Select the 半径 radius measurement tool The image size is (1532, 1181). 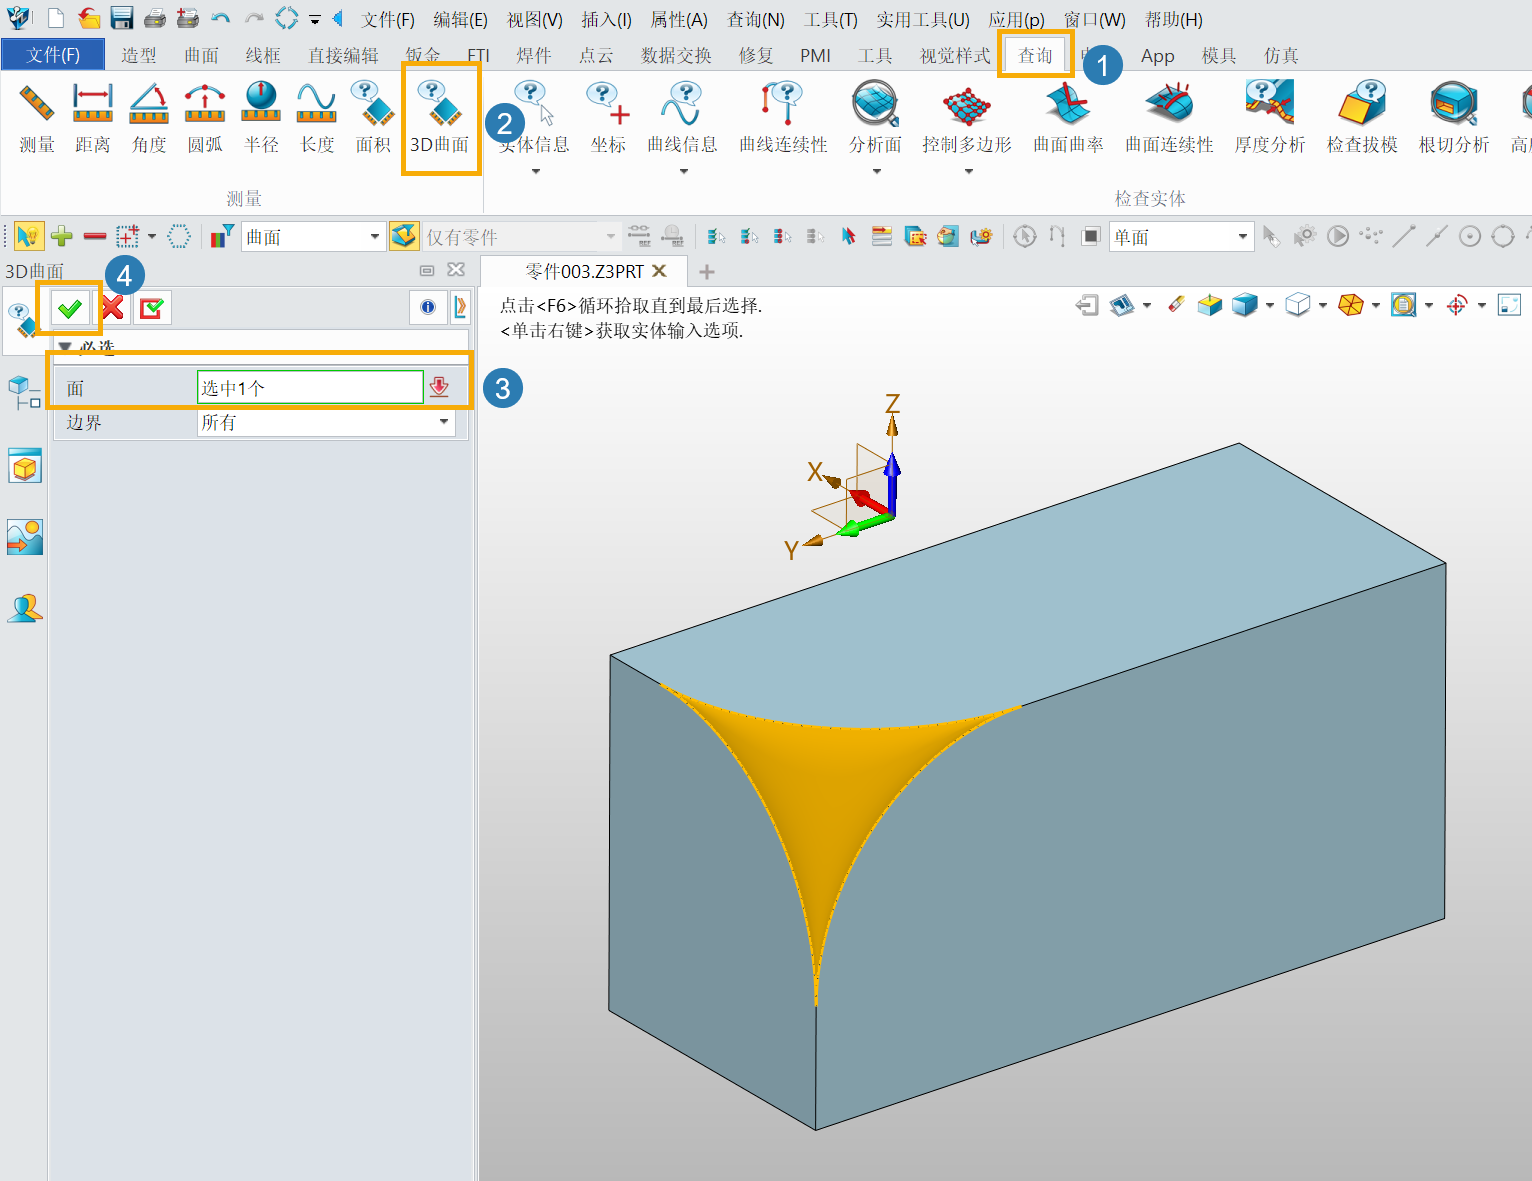(x=261, y=118)
